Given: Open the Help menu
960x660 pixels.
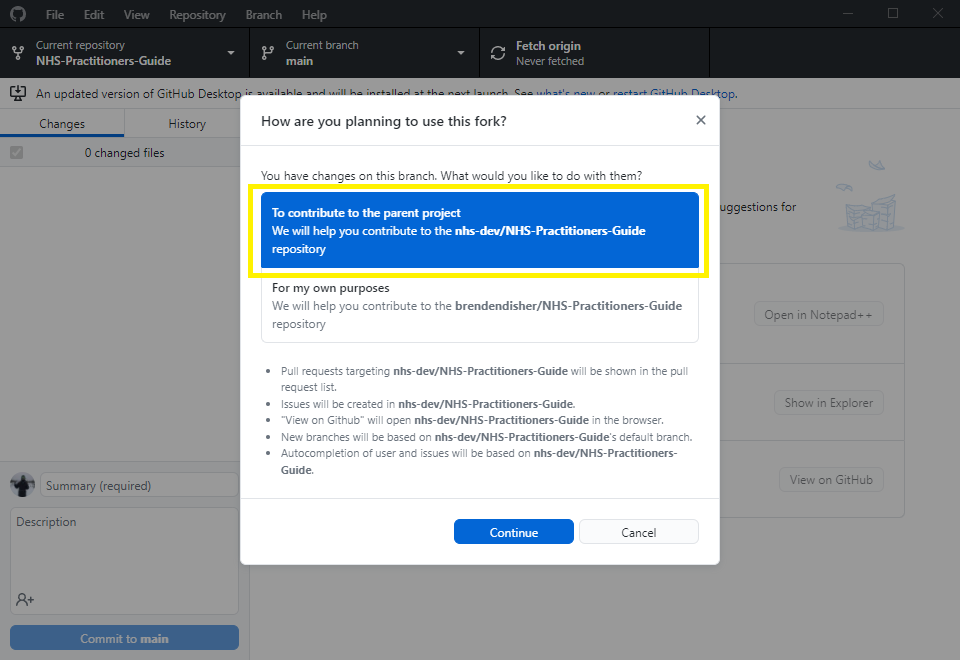Looking at the screenshot, I should click(x=314, y=15).
